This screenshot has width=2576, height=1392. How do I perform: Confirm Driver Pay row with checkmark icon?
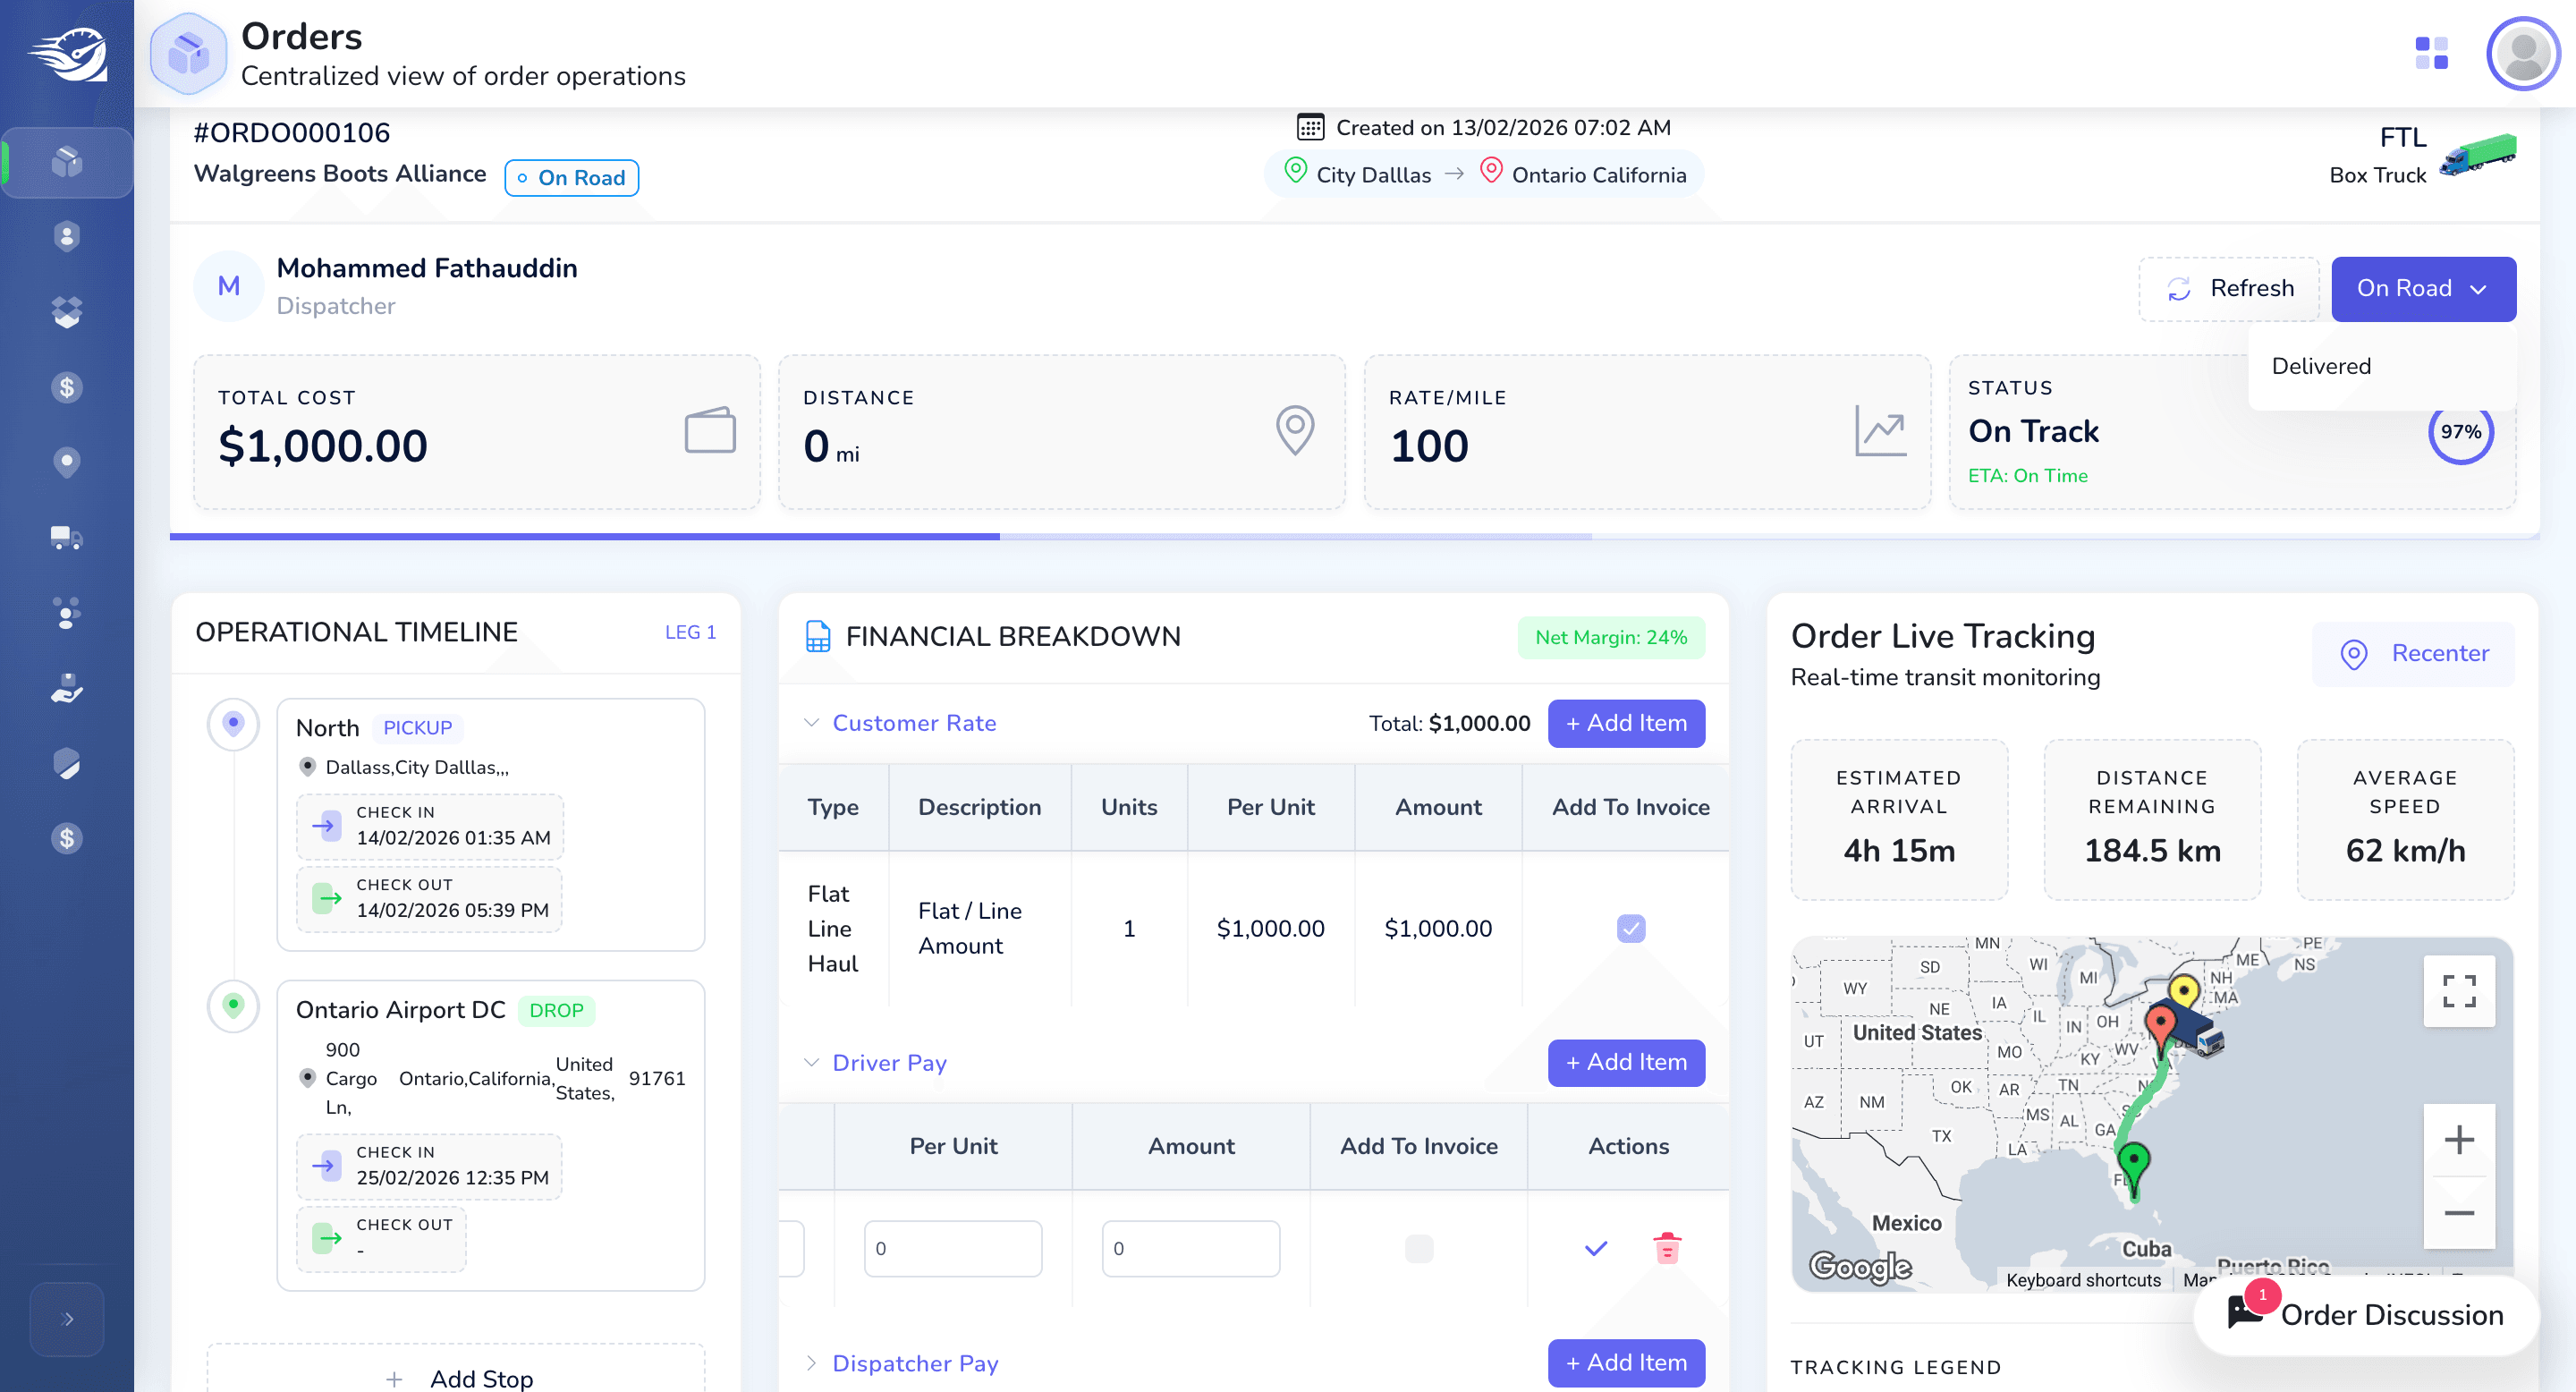tap(1596, 1248)
